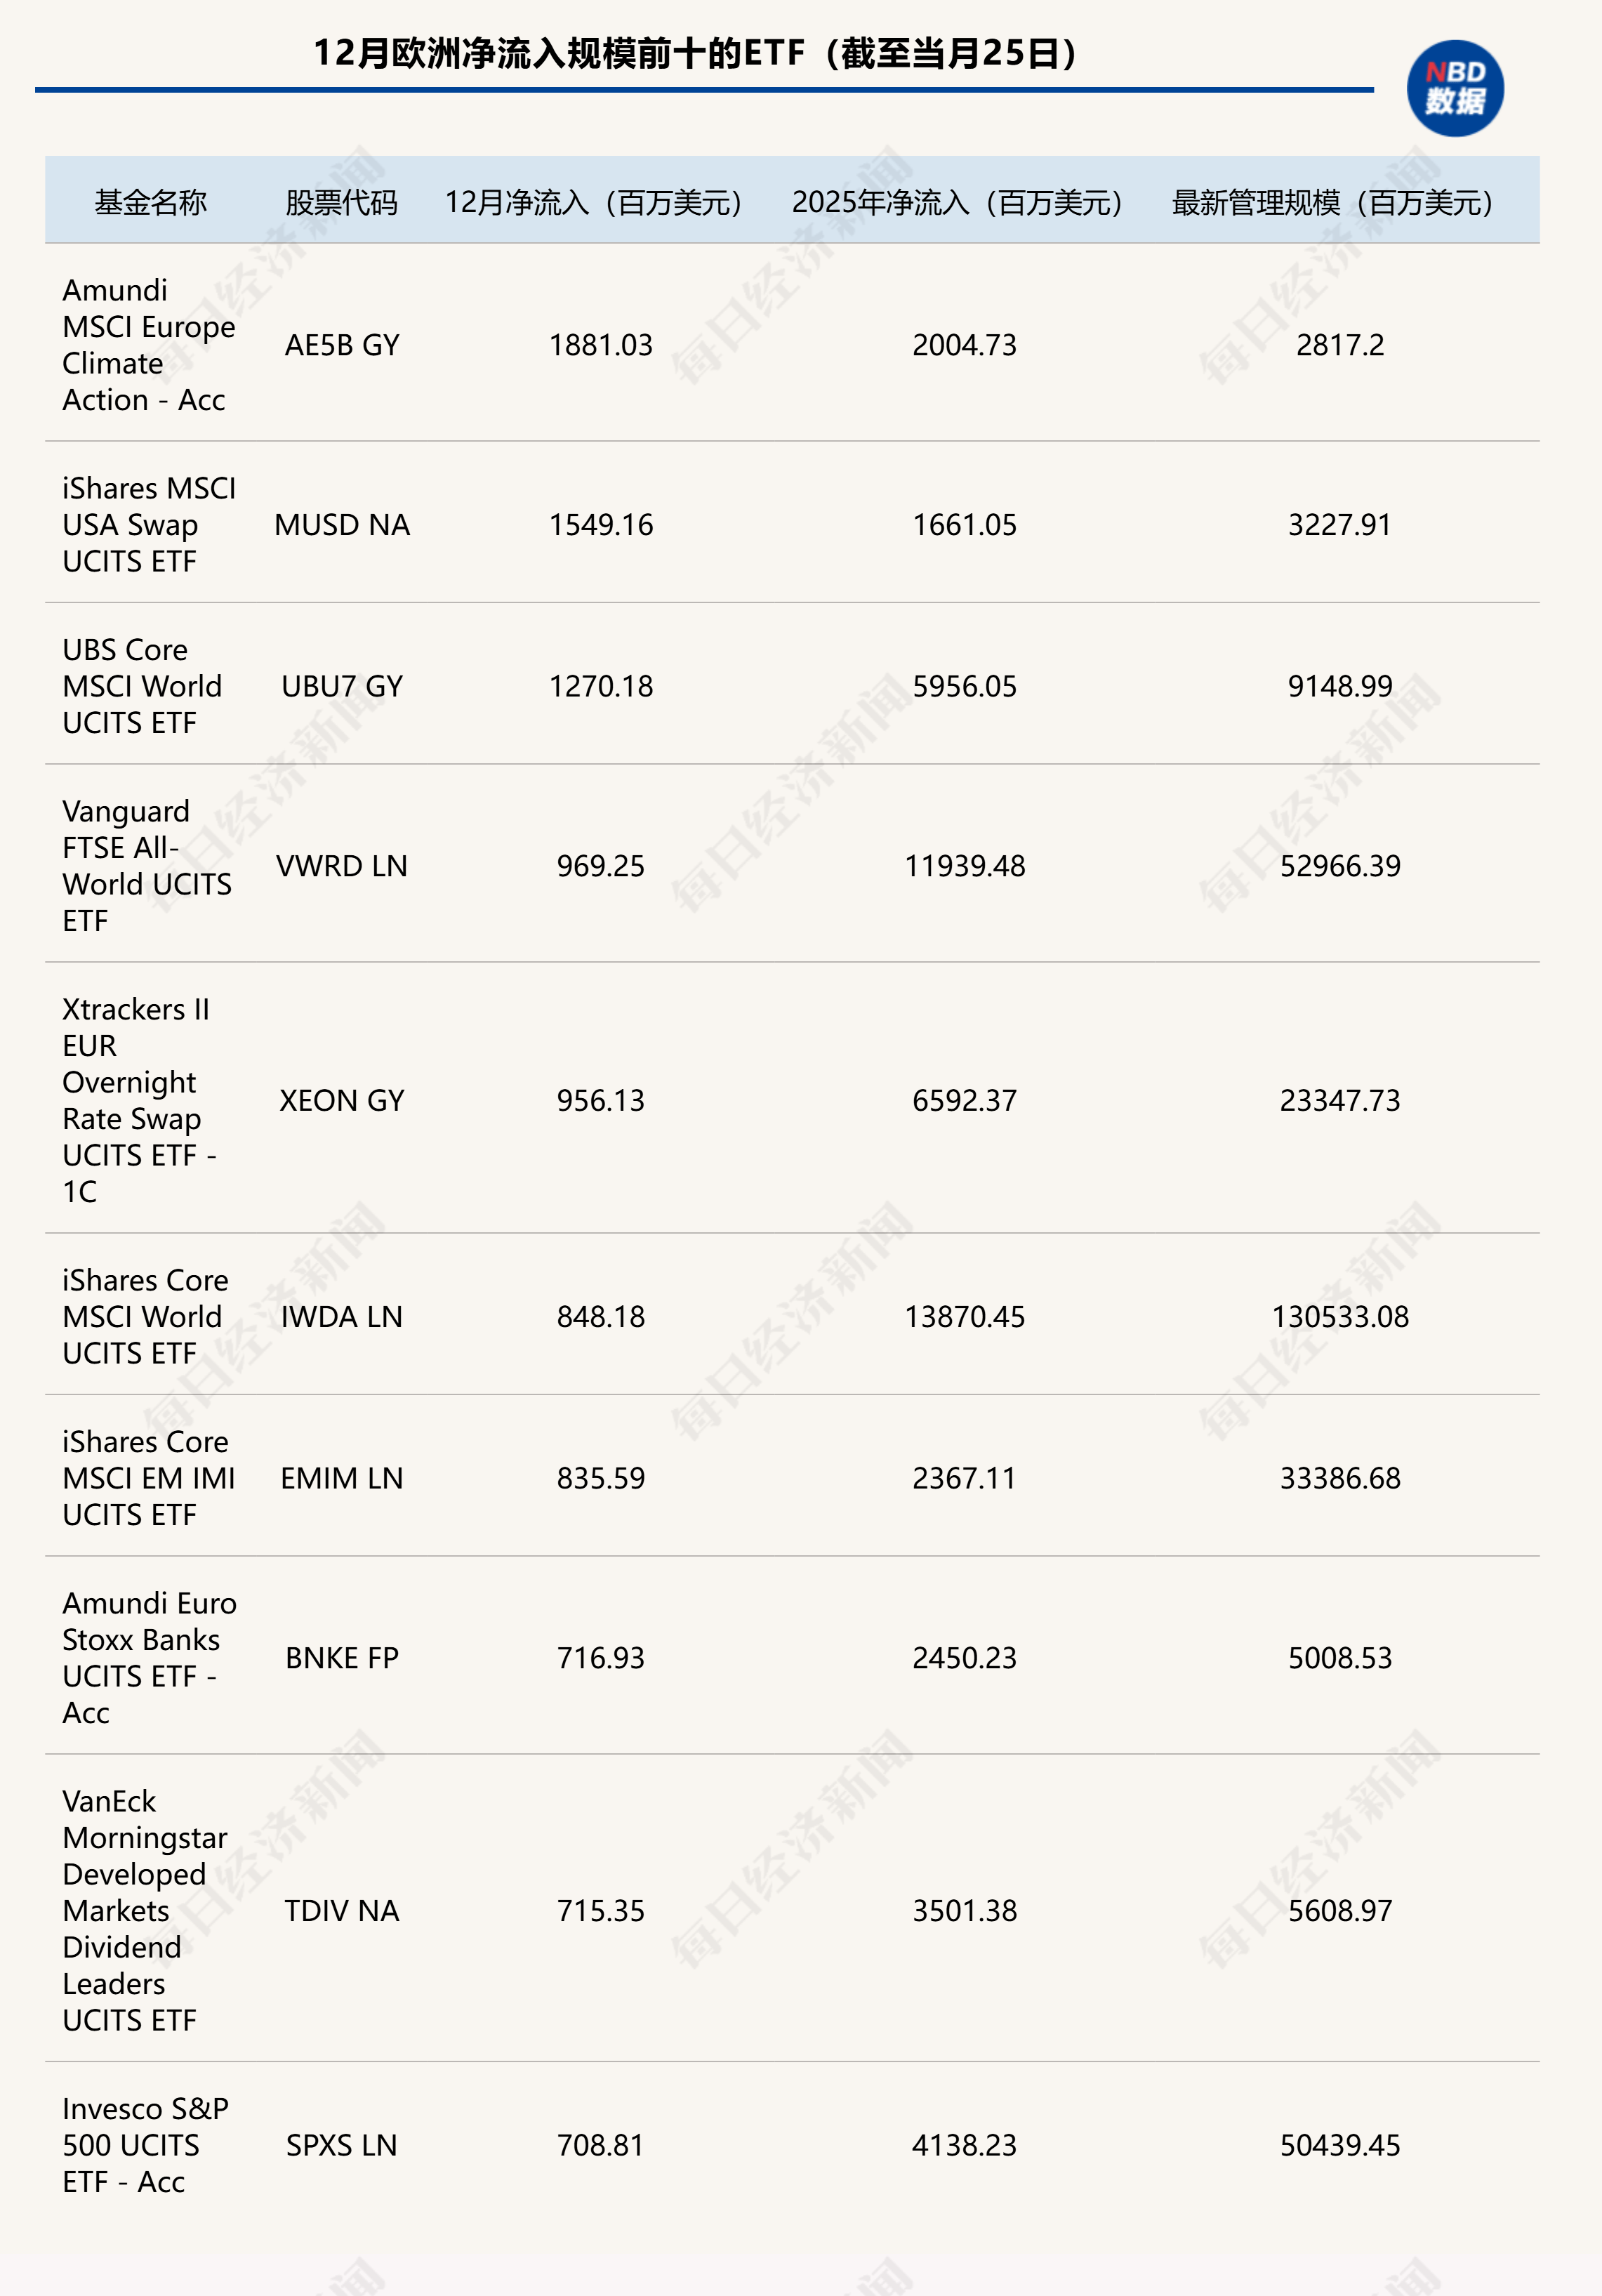Click the chart title about 12月欧洲净流入ETF

[696, 53]
